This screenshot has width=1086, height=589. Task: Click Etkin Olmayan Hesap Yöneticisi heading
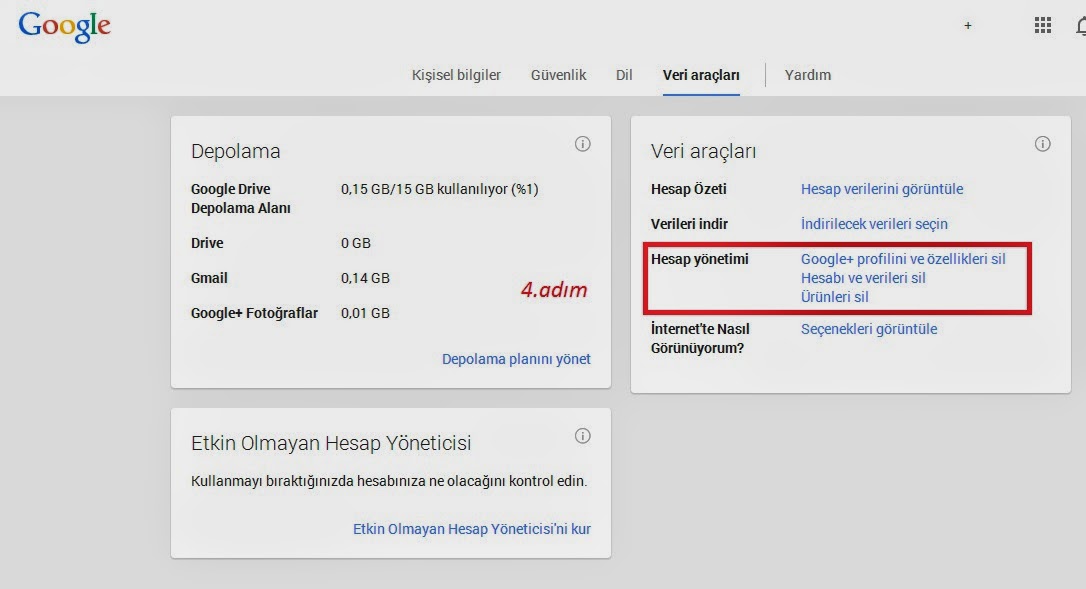(x=331, y=443)
